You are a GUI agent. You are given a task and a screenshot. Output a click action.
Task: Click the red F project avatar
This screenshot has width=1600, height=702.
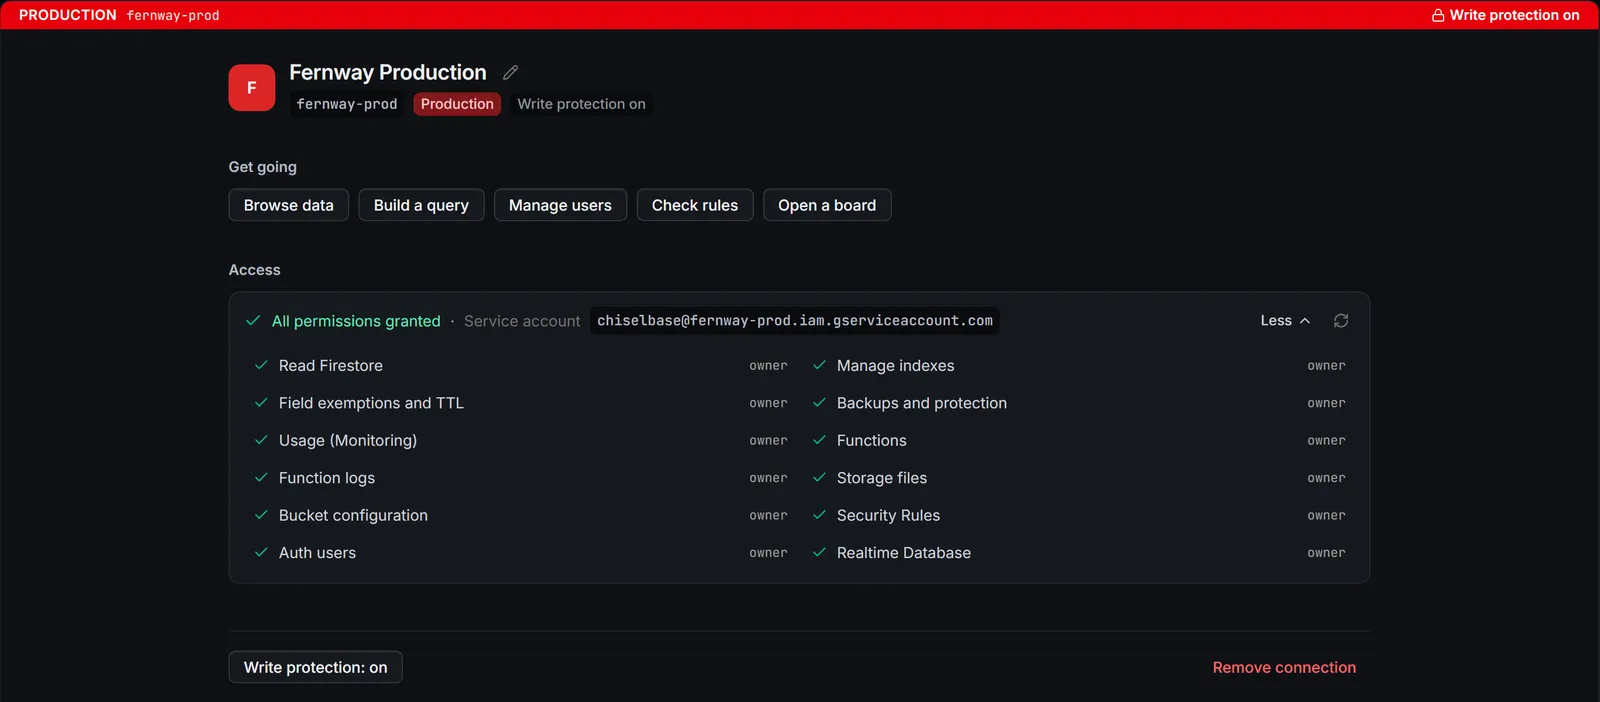[x=252, y=88]
